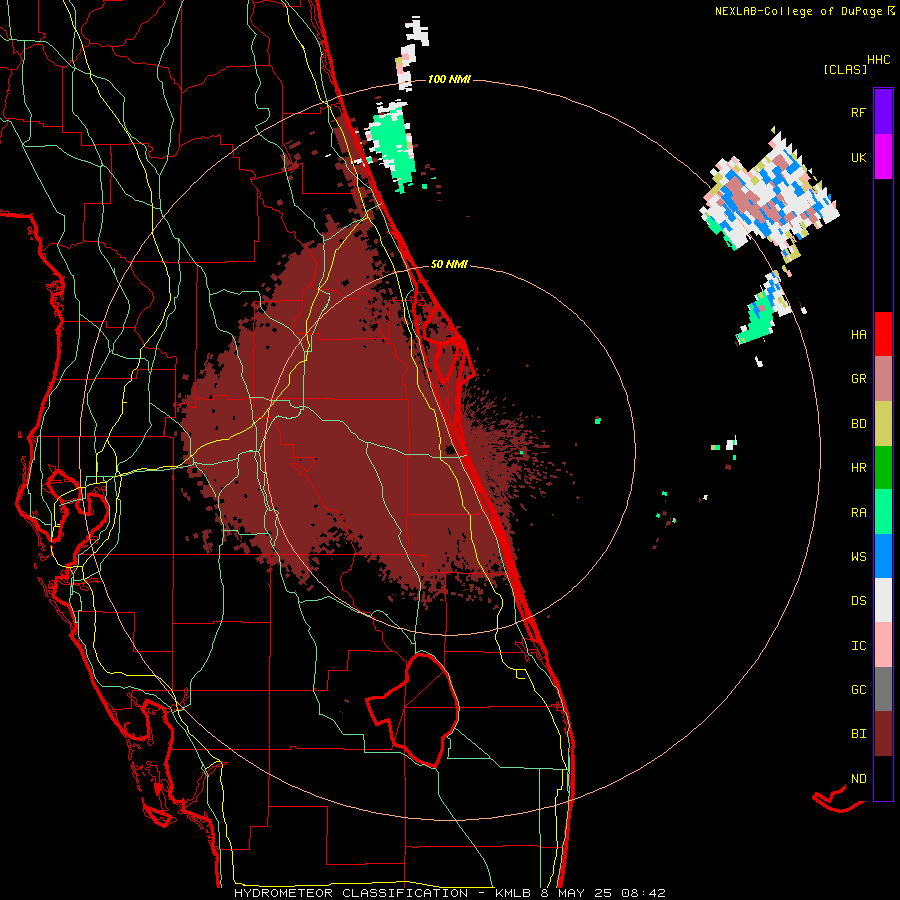Click the 'KMLB' radar site identifier
Screen dimensions: 900x900
click(x=511, y=893)
